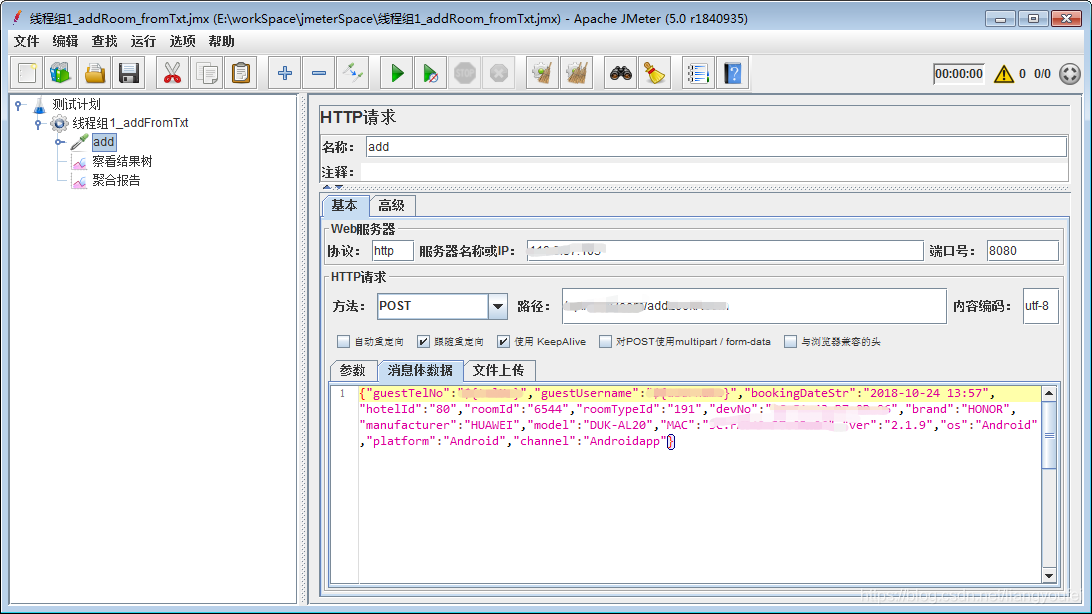Click the Shutdown test icon

499,73
